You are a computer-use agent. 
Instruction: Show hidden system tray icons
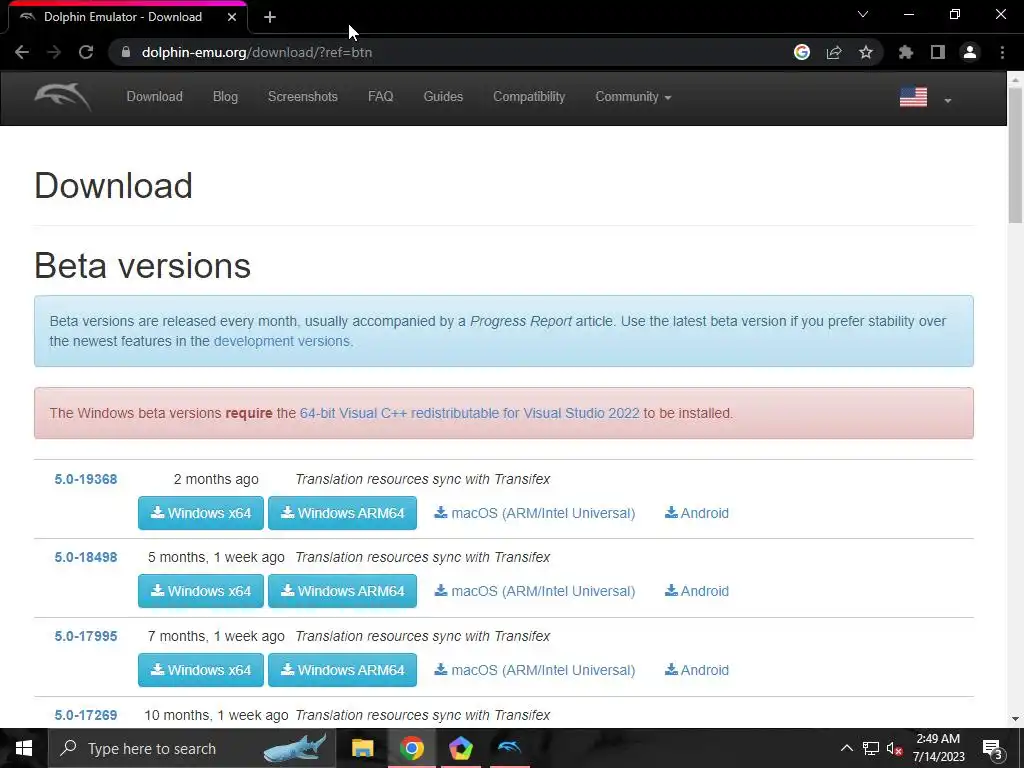(x=846, y=748)
